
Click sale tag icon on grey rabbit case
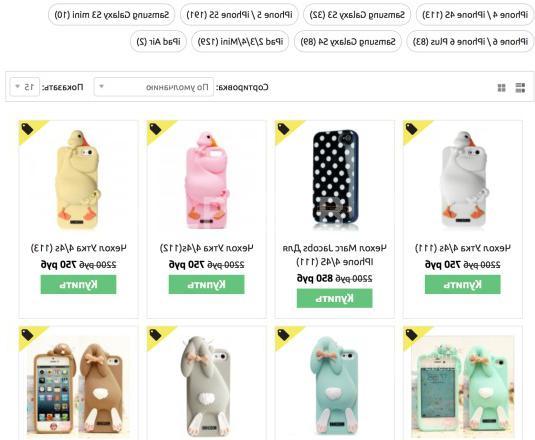click(x=155, y=335)
